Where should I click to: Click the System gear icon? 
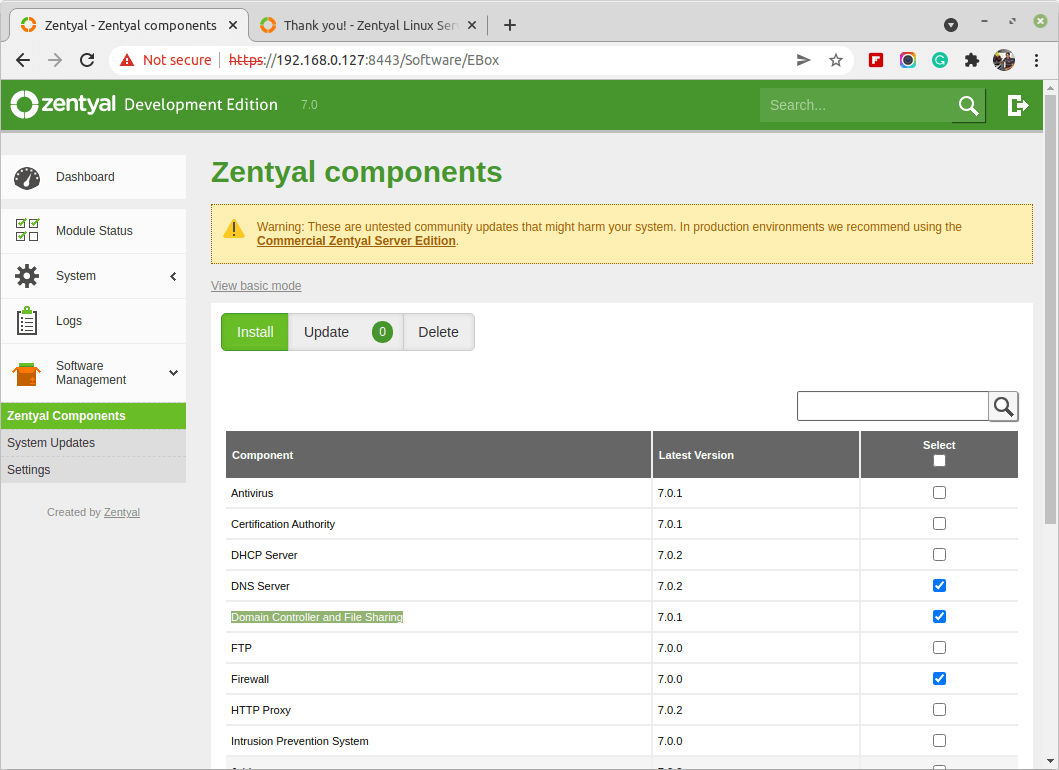pyautogui.click(x=27, y=276)
